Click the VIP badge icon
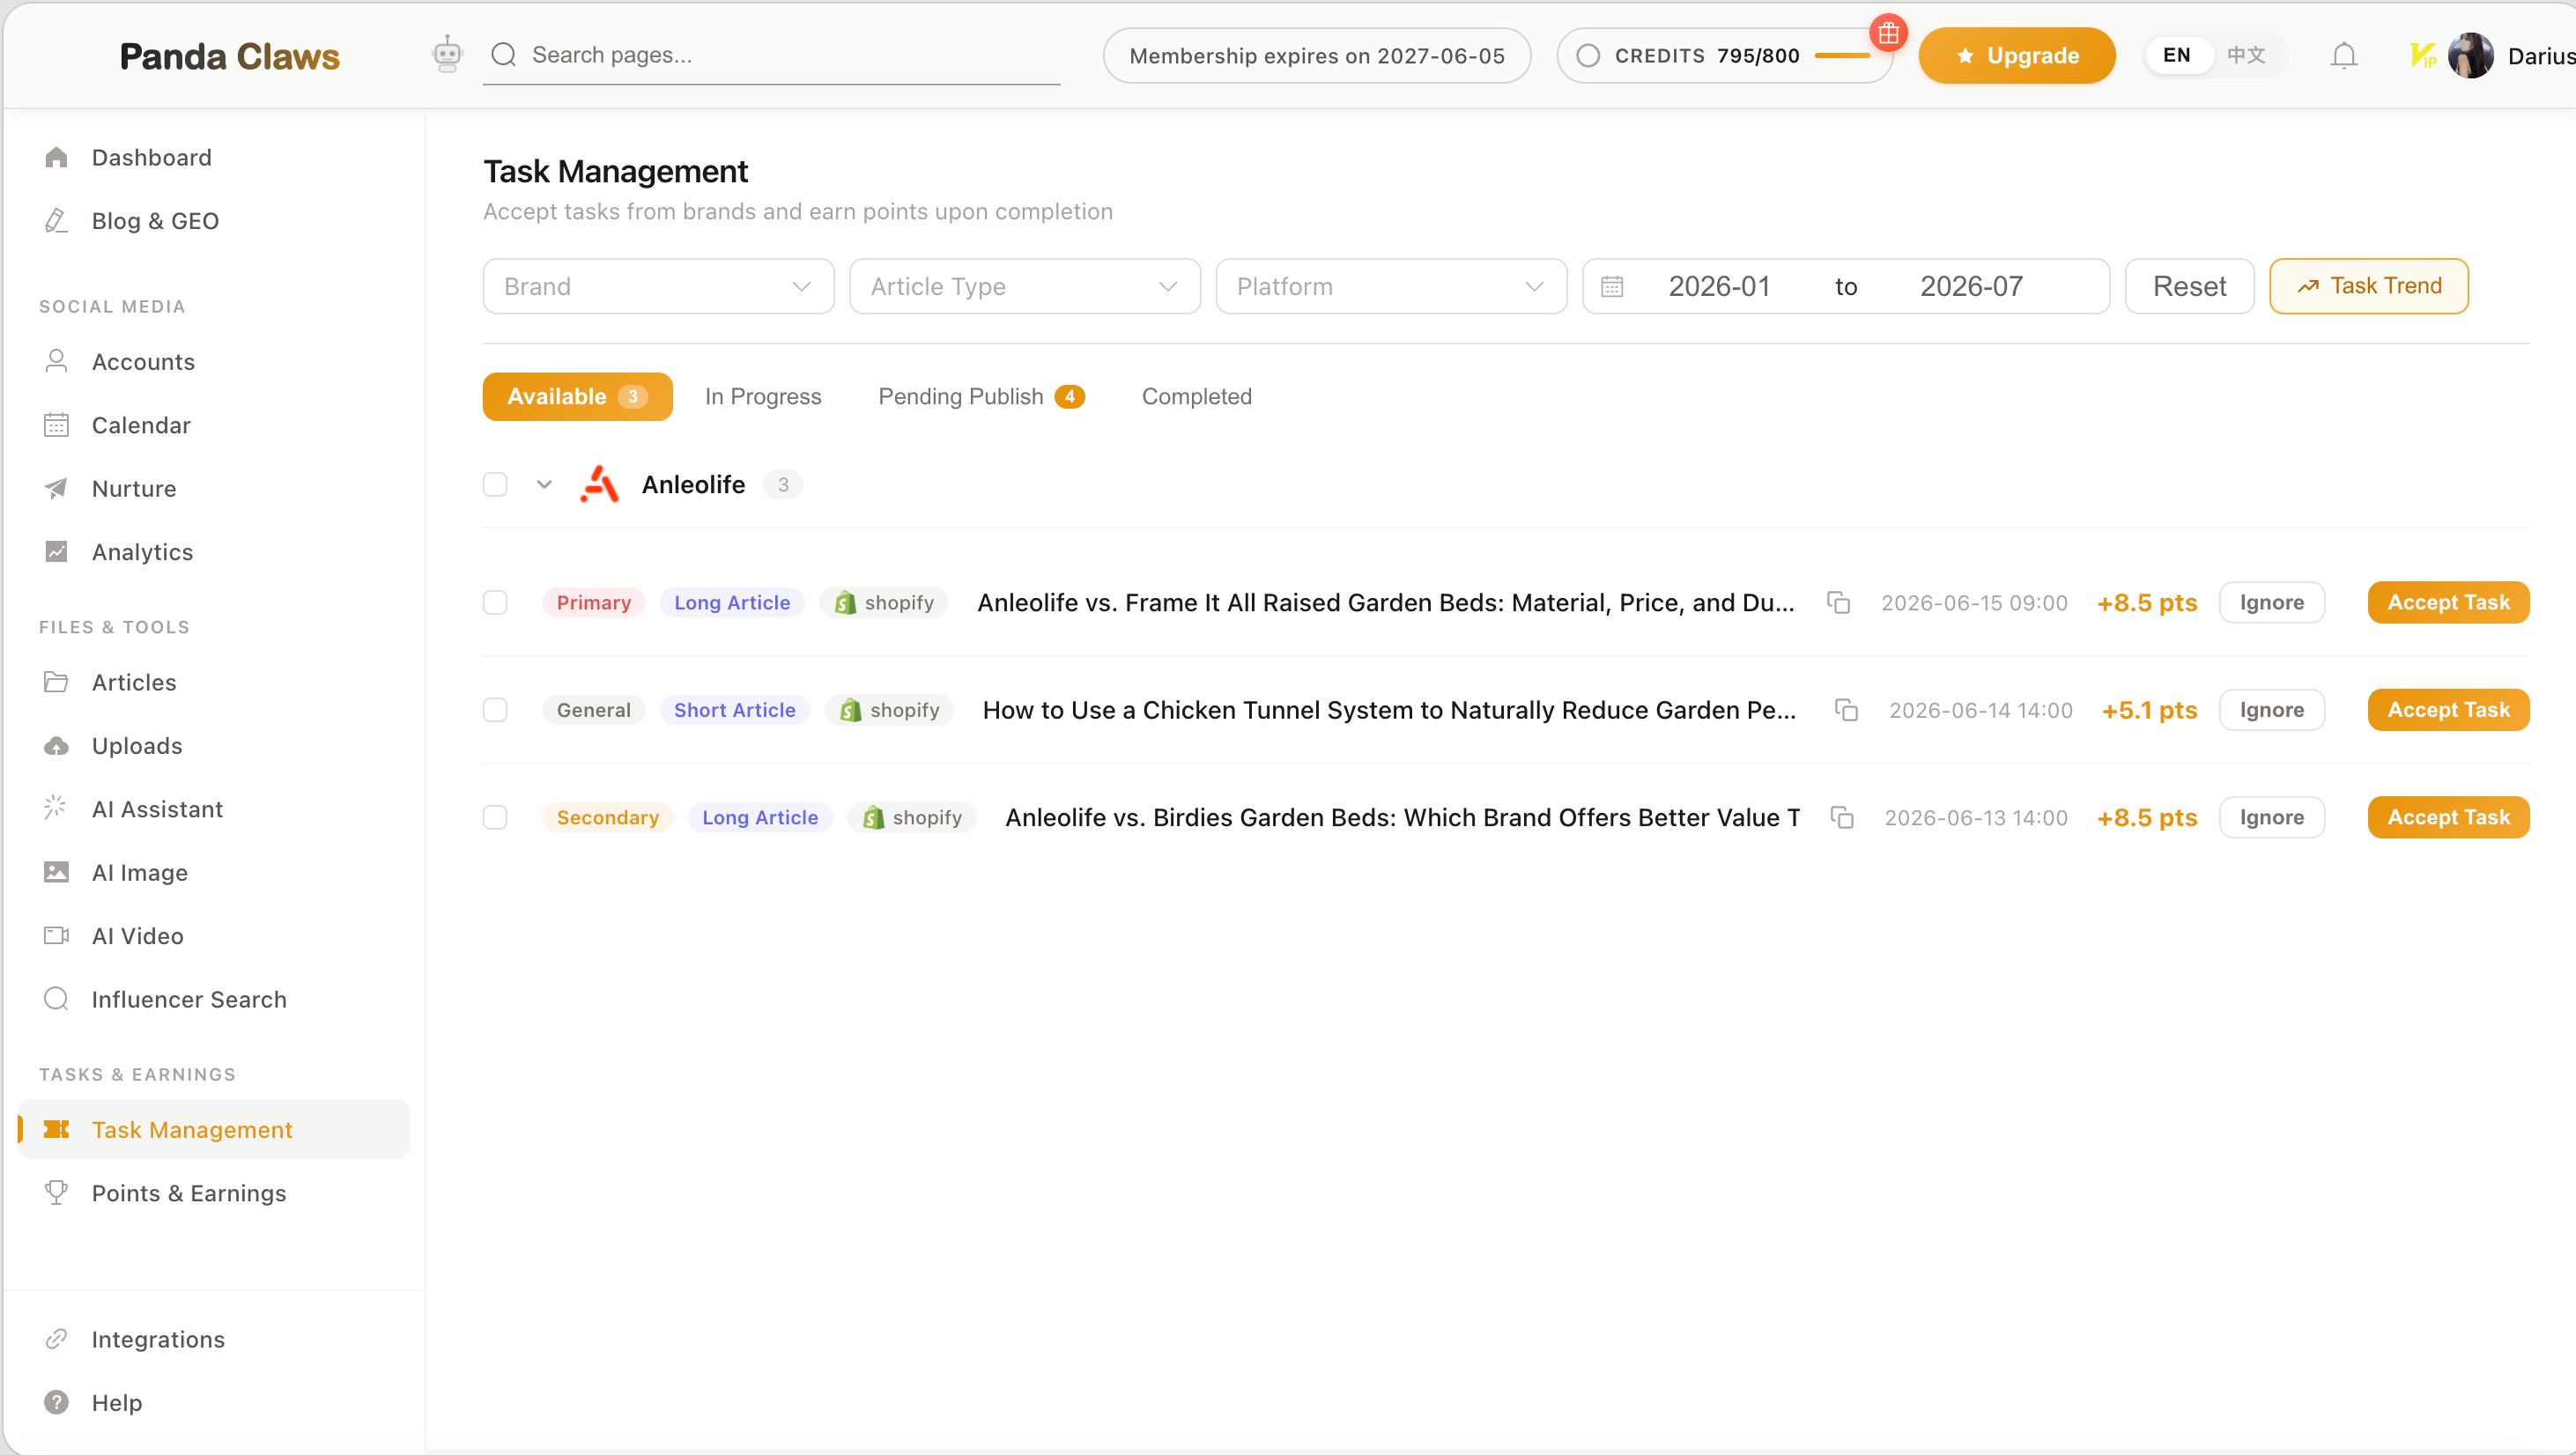This screenshot has height=1455, width=2576. (x=2422, y=55)
